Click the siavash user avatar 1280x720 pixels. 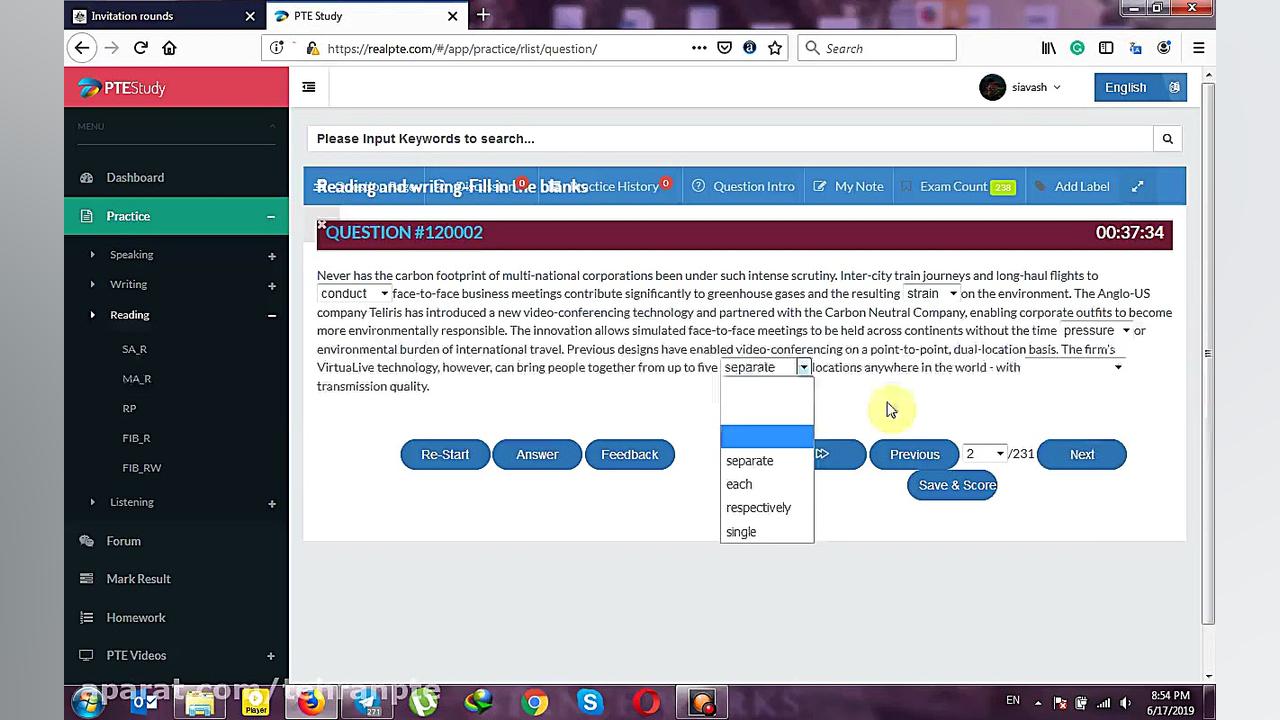pos(992,87)
